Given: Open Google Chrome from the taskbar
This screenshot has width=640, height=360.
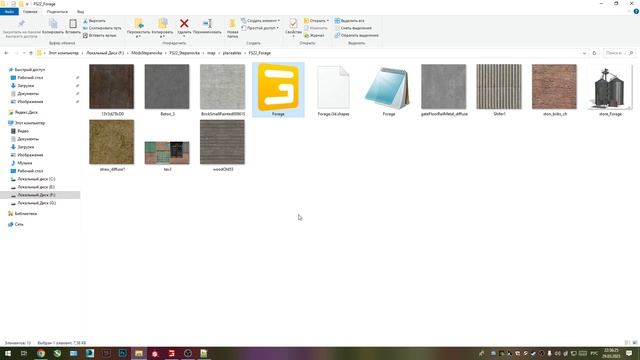Looking at the screenshot, I should coord(41,353).
